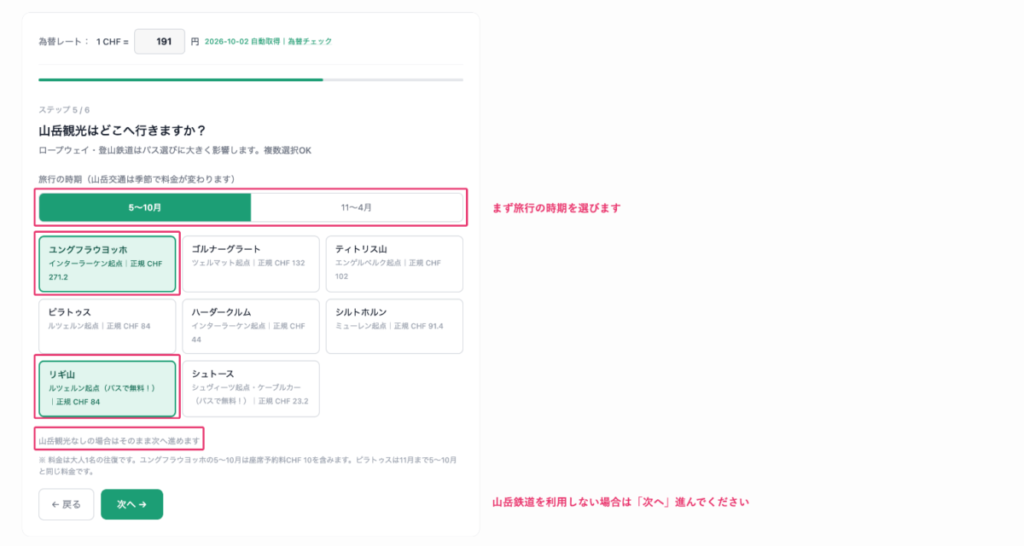Deselect the リギ山 destination card
The width and height of the screenshot is (1024, 546).
point(107,389)
